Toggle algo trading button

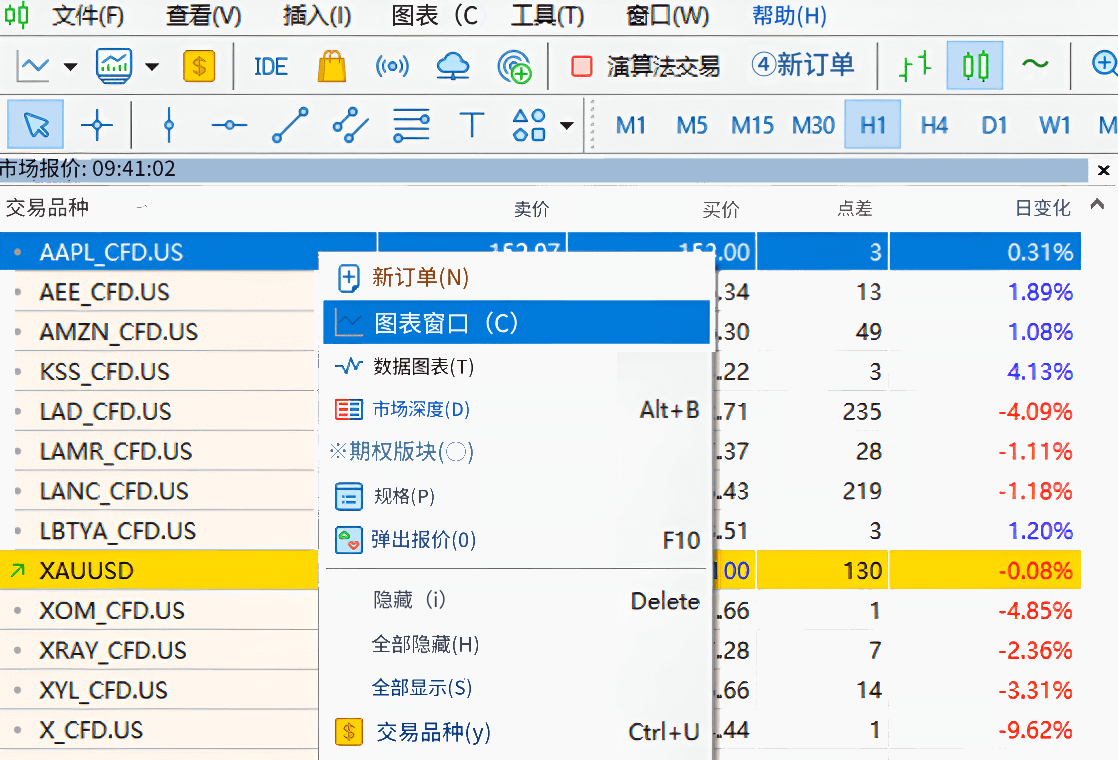coord(645,67)
